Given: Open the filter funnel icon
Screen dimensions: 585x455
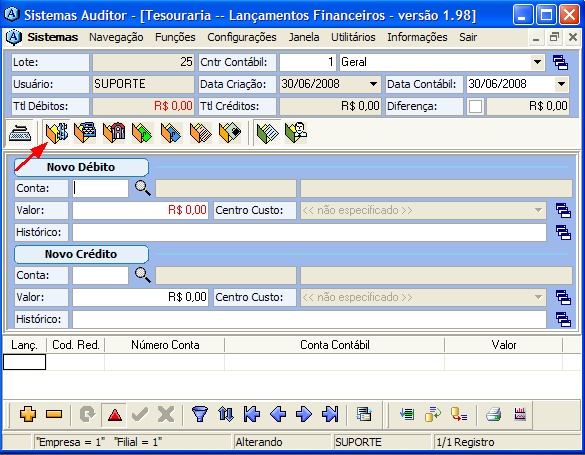Looking at the screenshot, I should click(x=200, y=414).
